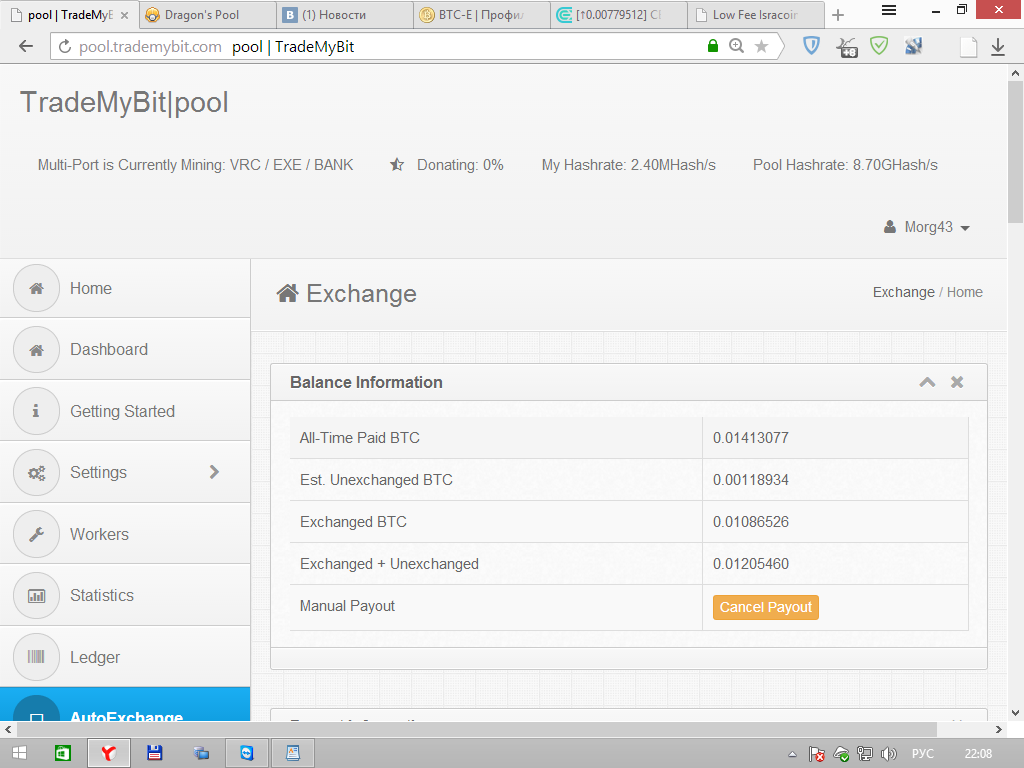Click the satellite extension icon
Screen dimensions: 1024x768
[913, 46]
